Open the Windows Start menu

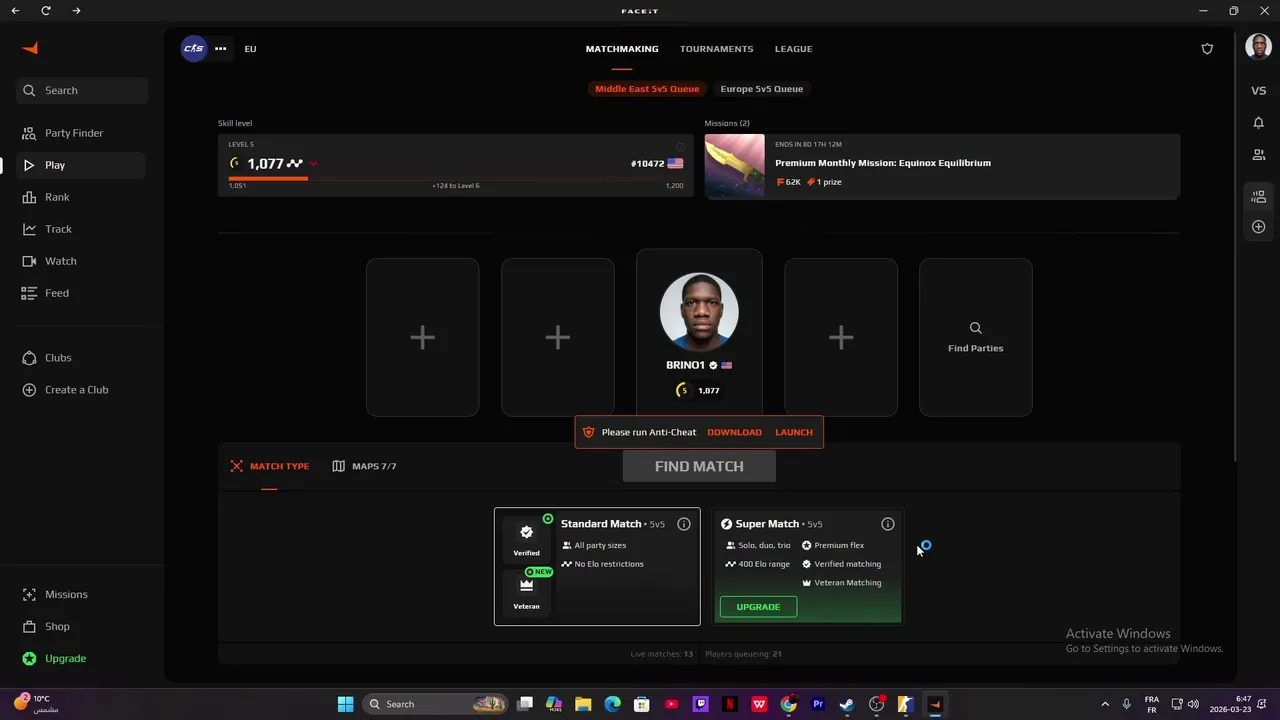345,704
